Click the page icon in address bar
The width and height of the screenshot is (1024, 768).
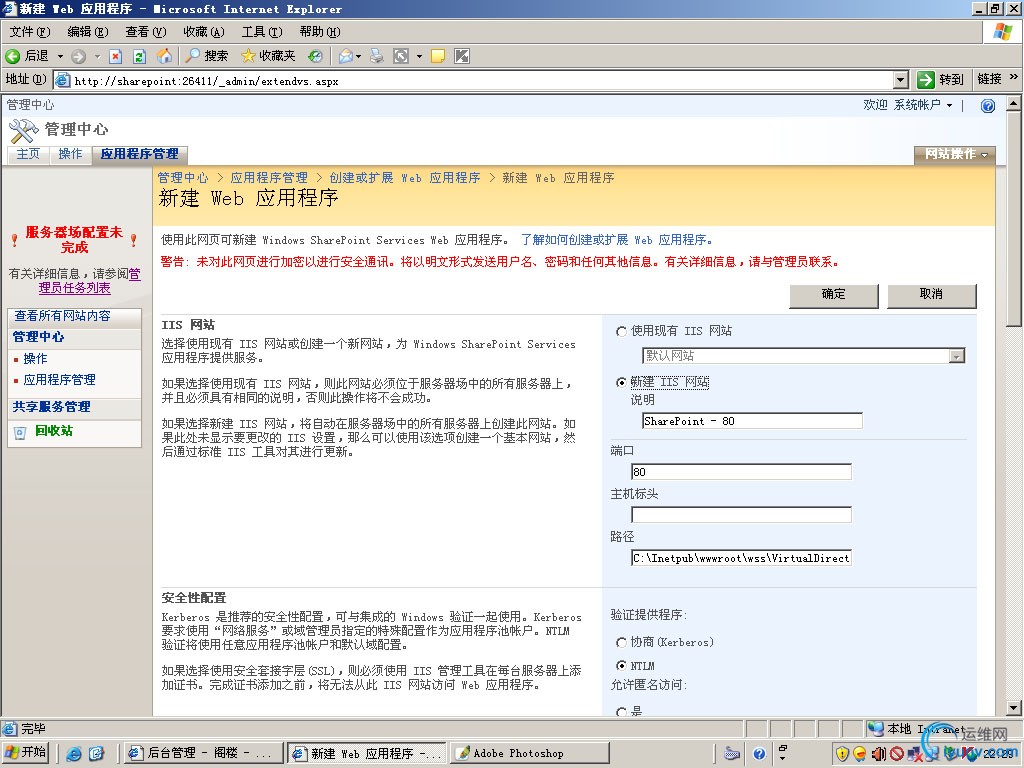point(63,80)
